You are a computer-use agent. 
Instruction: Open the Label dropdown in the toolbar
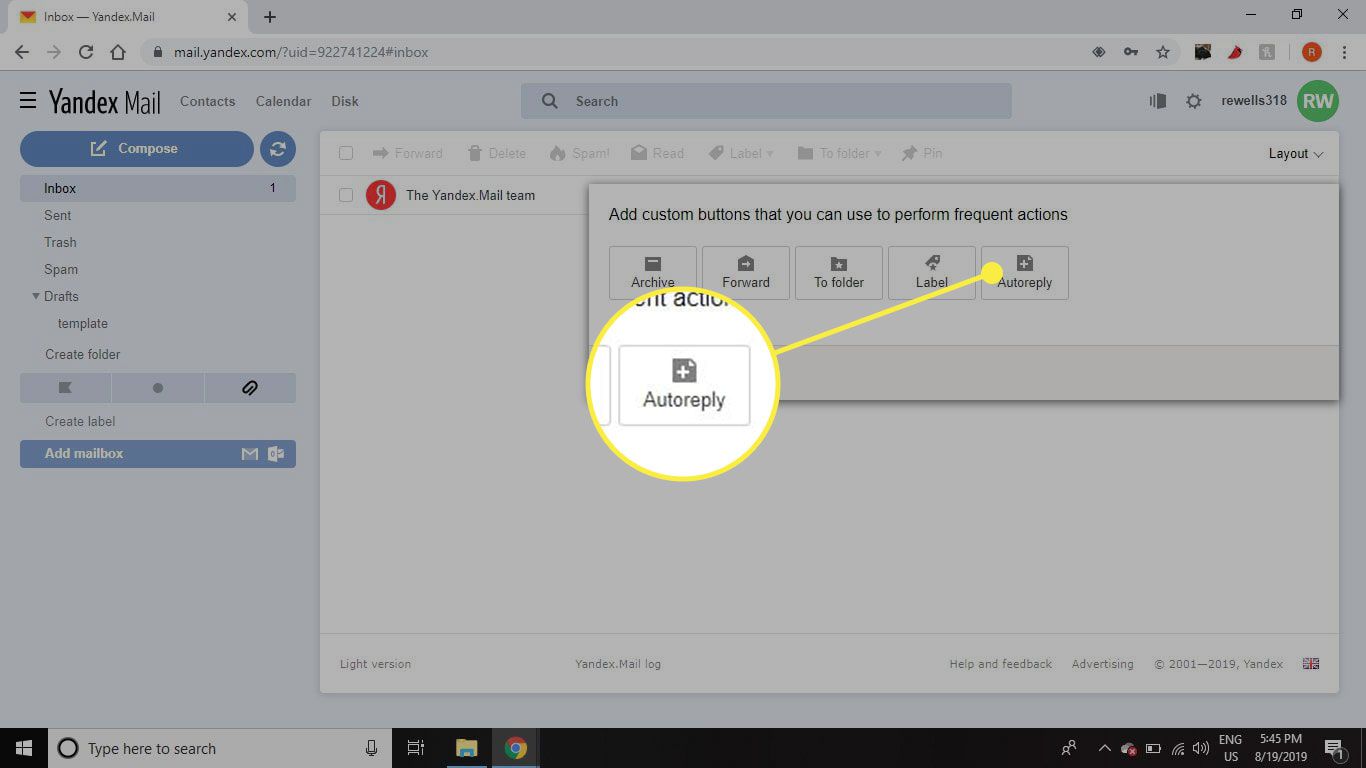click(741, 153)
